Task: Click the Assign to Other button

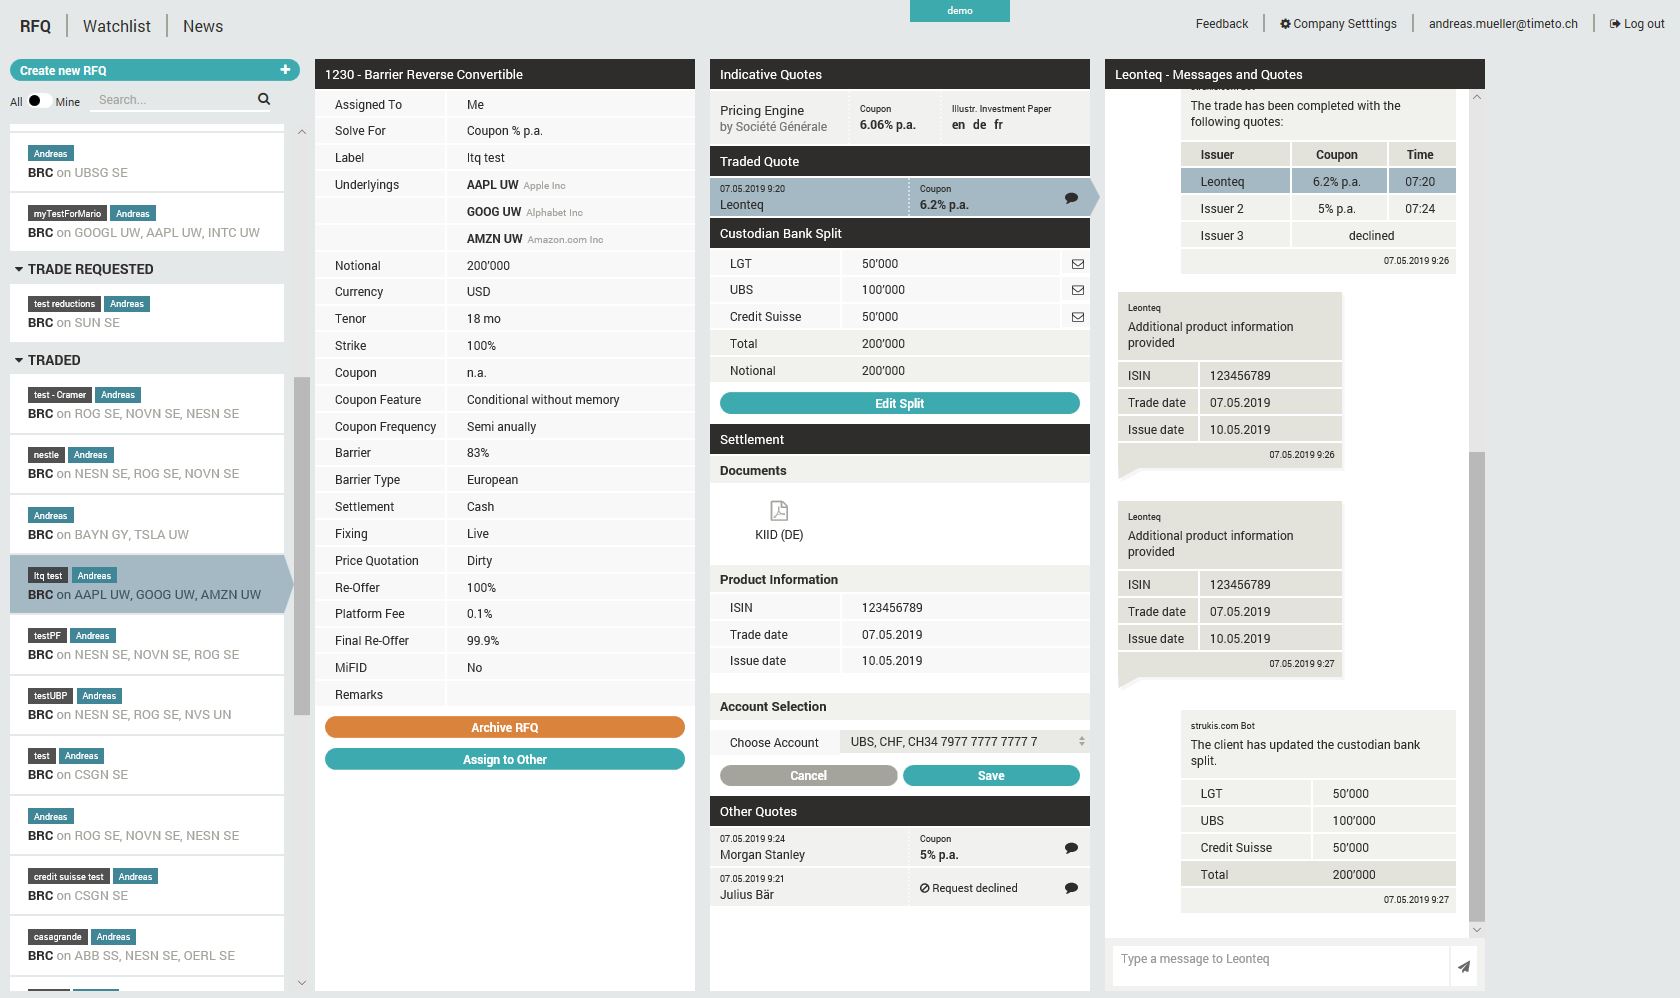Action: 505,760
